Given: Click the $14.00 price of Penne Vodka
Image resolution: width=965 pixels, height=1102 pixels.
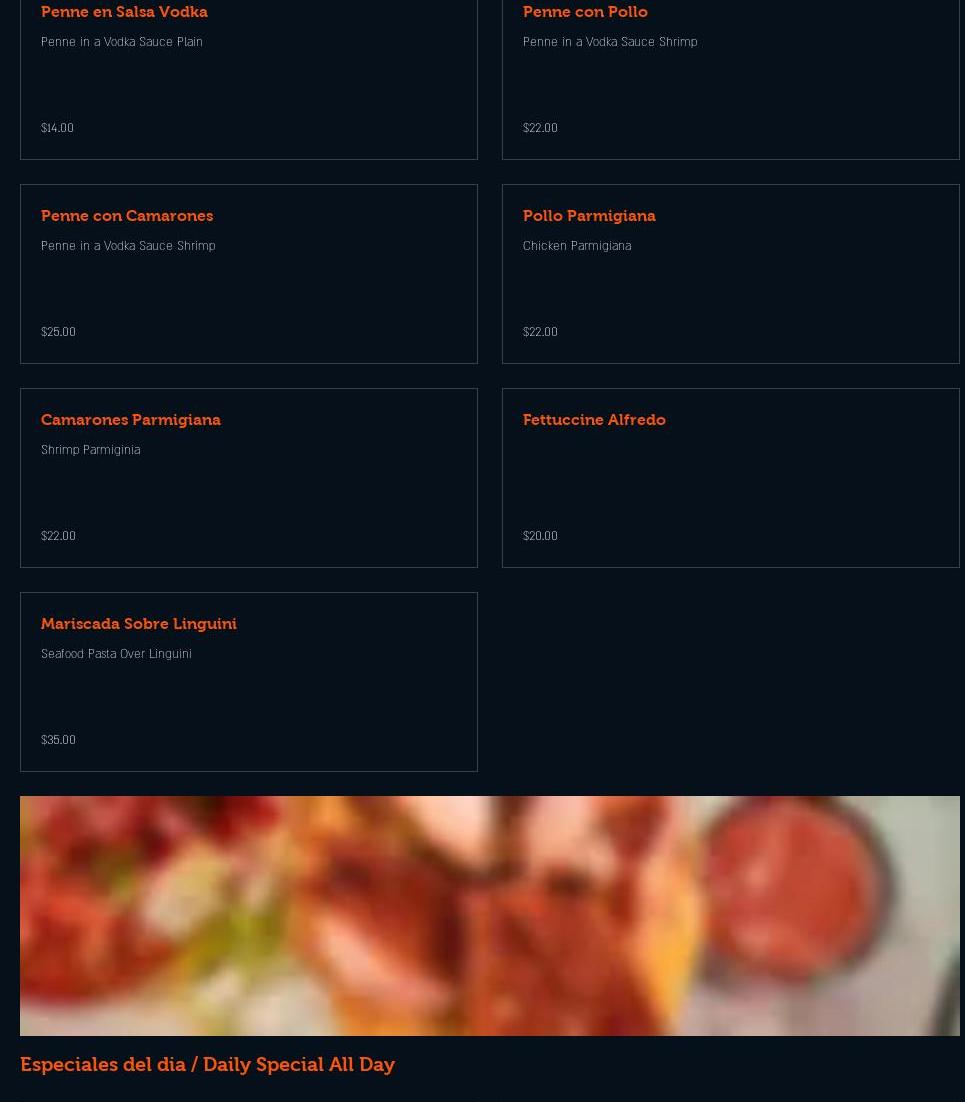Looking at the screenshot, I should [57, 128].
